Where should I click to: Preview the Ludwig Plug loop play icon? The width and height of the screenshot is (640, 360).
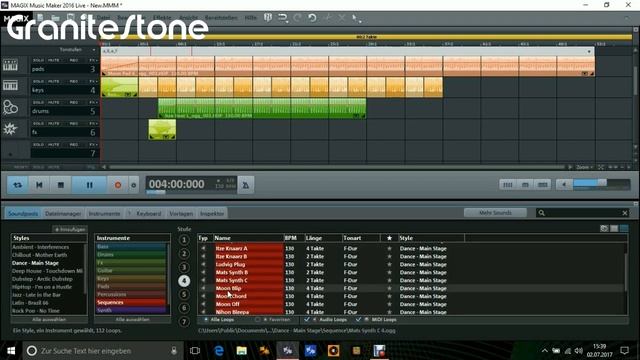(203, 264)
